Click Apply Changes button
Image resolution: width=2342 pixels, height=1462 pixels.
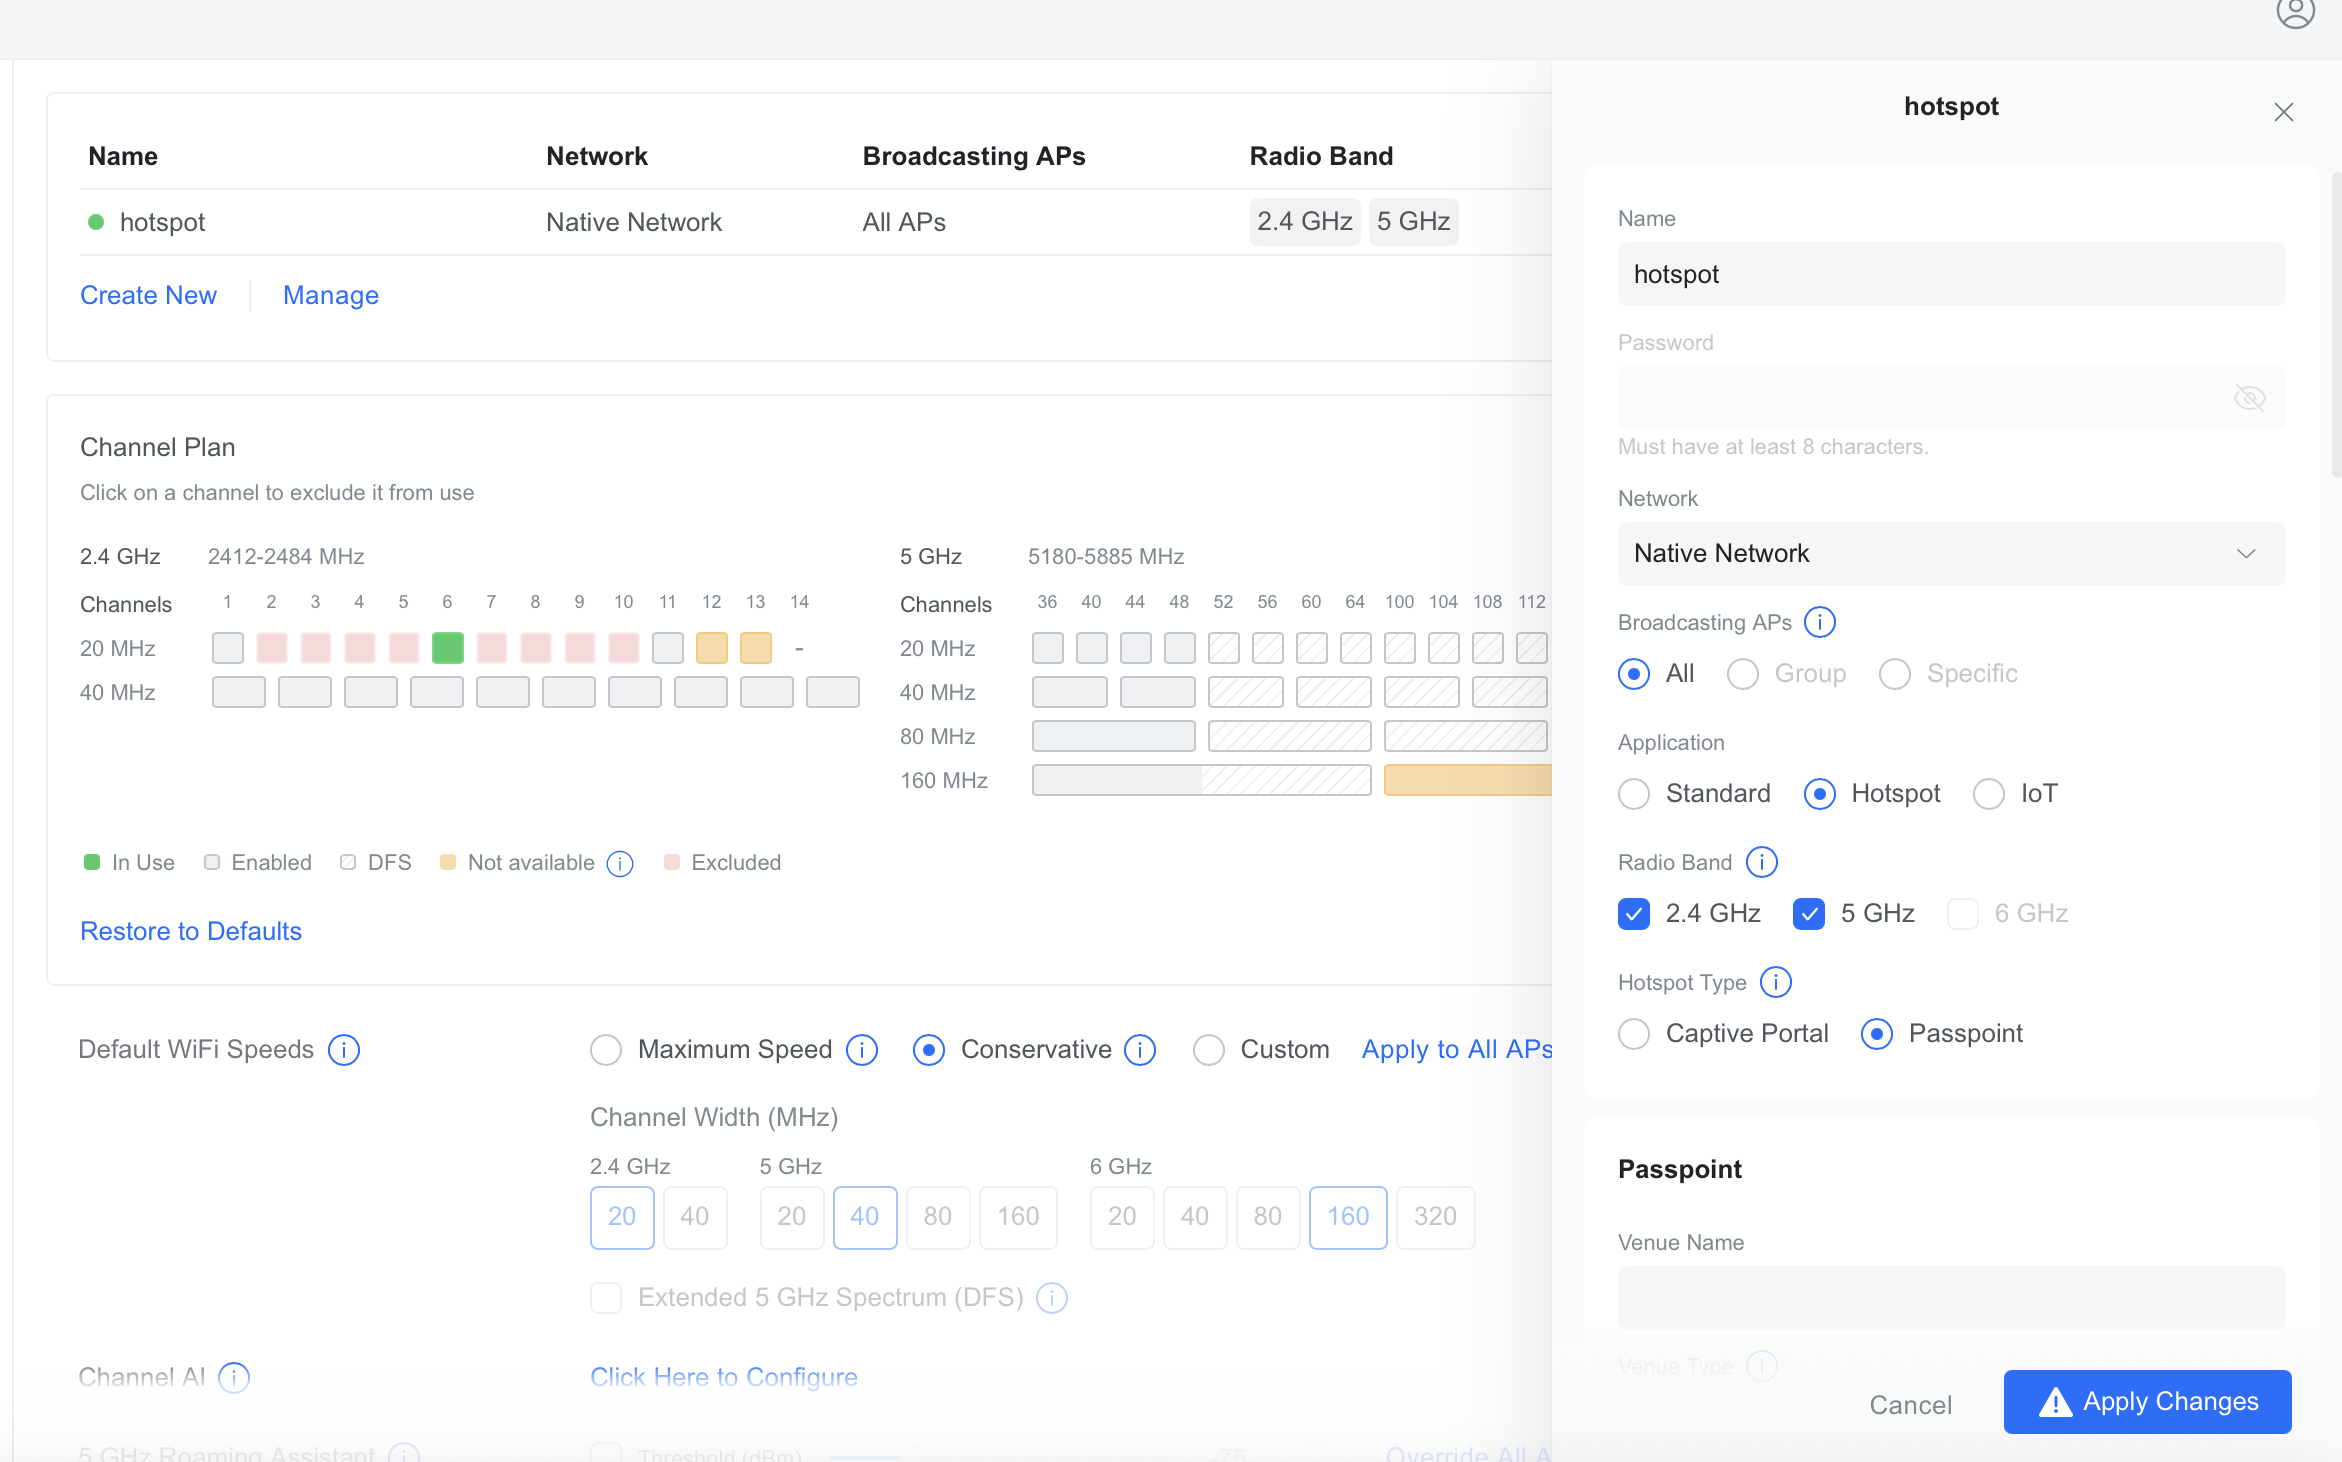point(2147,1402)
